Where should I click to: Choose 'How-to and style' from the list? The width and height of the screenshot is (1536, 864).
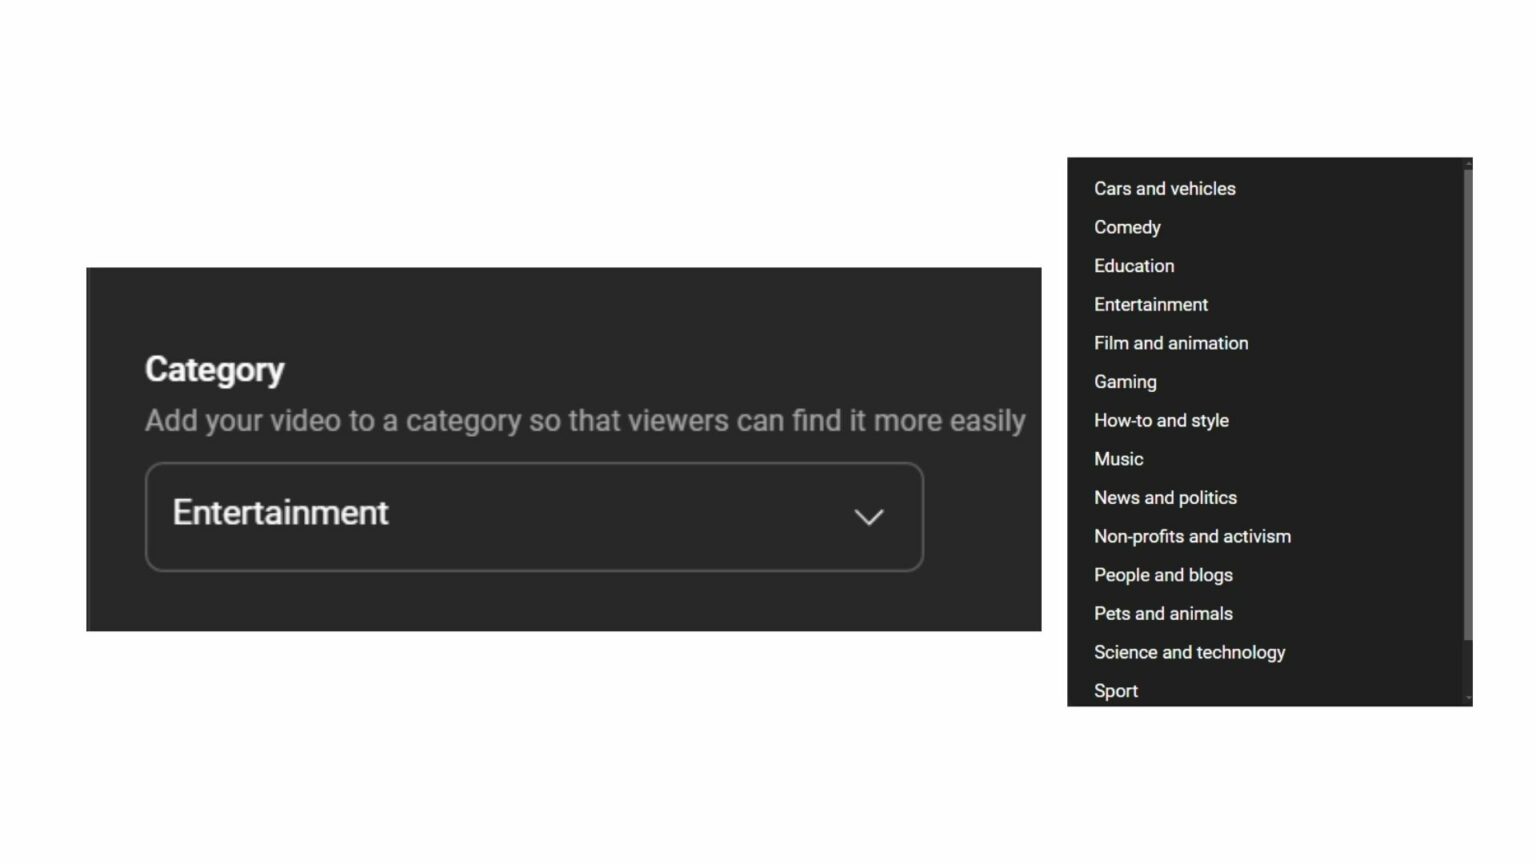1161,420
